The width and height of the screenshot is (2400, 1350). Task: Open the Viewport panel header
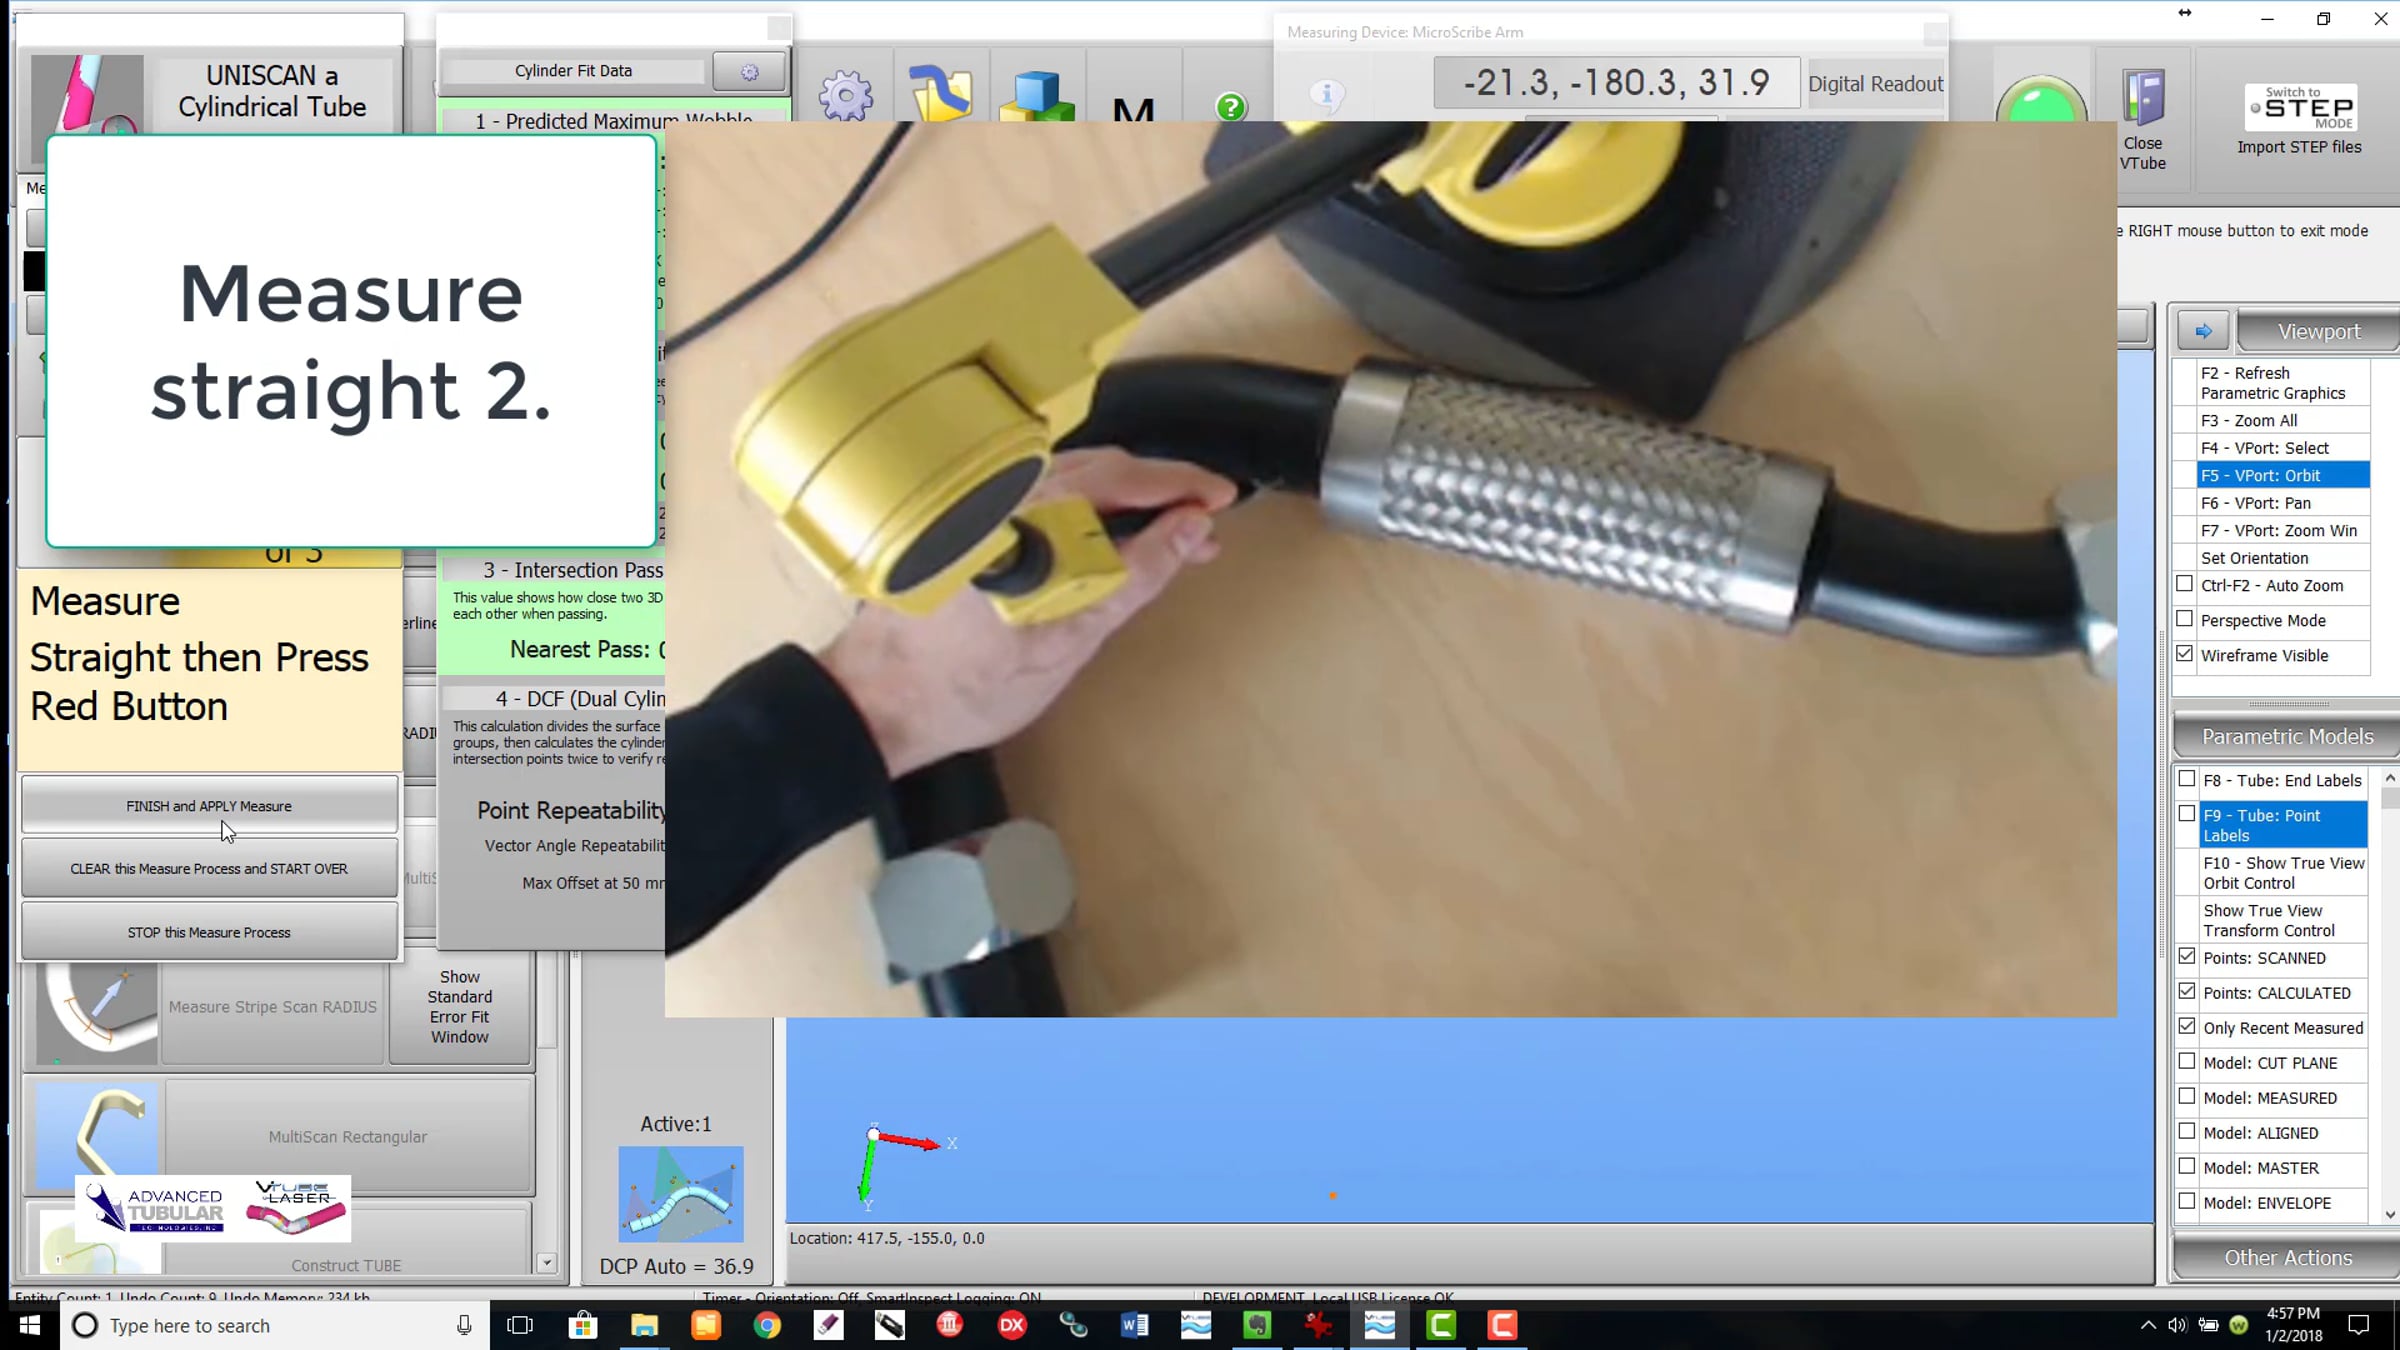click(2319, 331)
